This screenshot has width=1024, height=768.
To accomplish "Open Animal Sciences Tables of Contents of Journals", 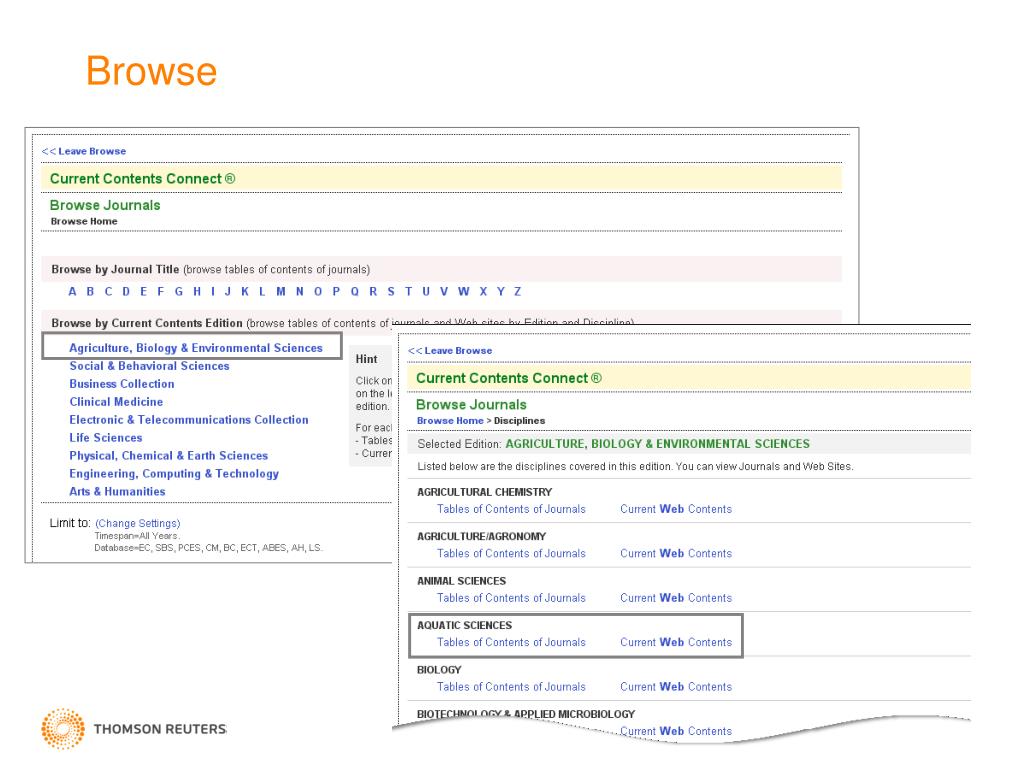I will (511, 598).
